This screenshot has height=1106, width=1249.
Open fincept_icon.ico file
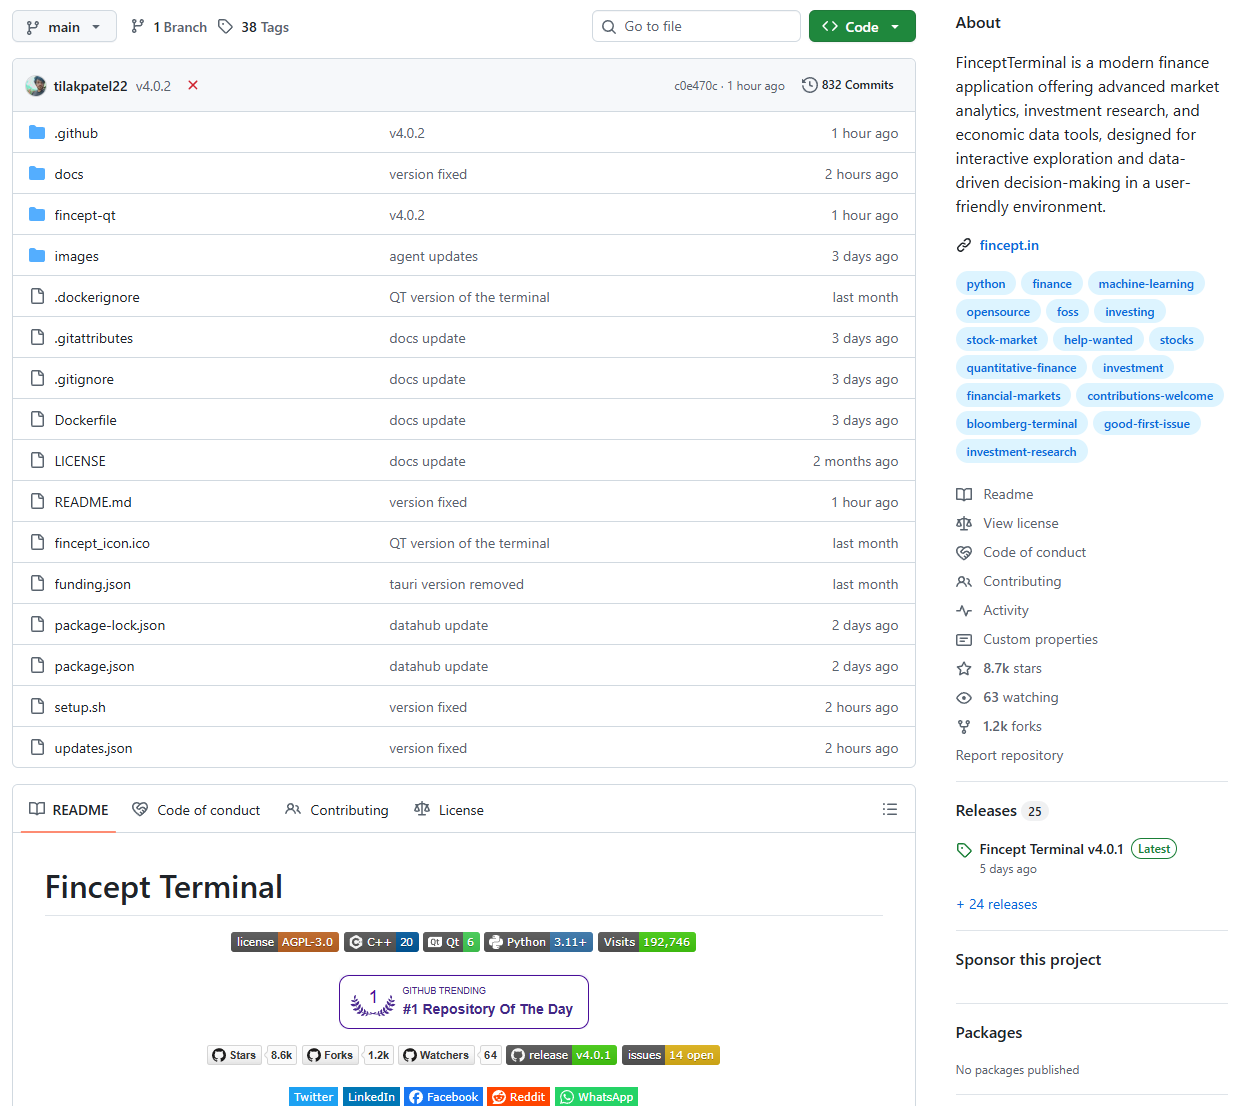102,543
